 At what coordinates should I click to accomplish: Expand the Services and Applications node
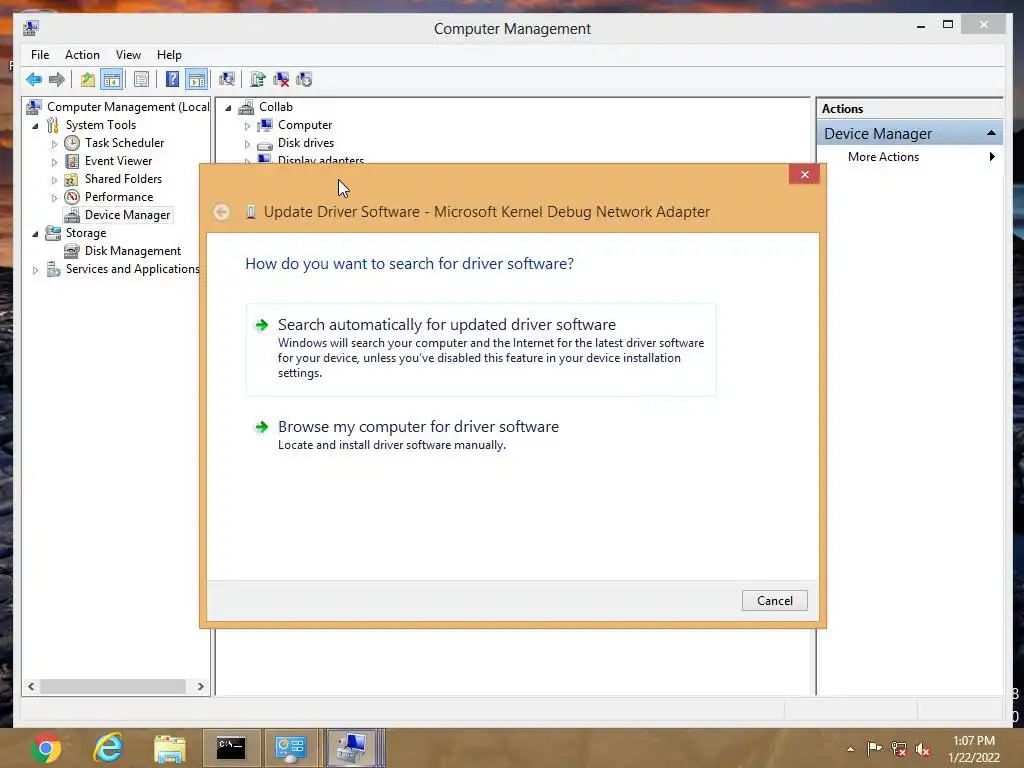(x=35, y=270)
